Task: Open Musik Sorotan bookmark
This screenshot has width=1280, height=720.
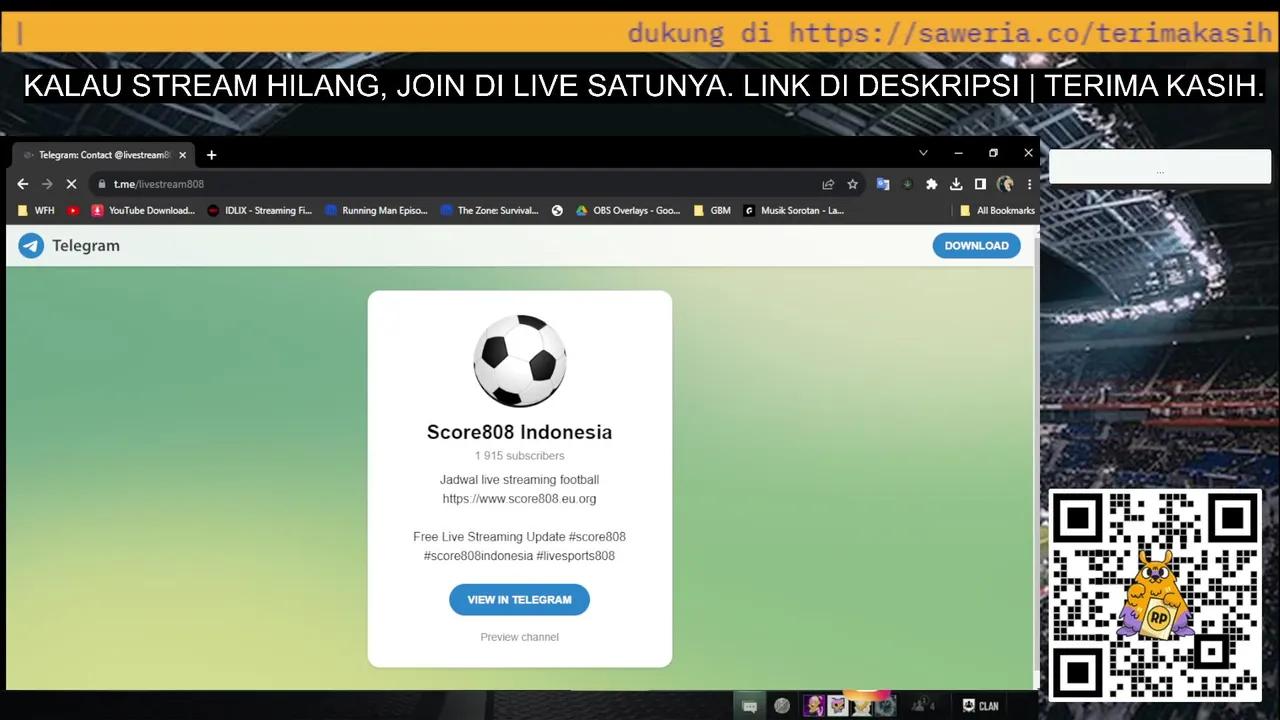Action: [794, 211]
